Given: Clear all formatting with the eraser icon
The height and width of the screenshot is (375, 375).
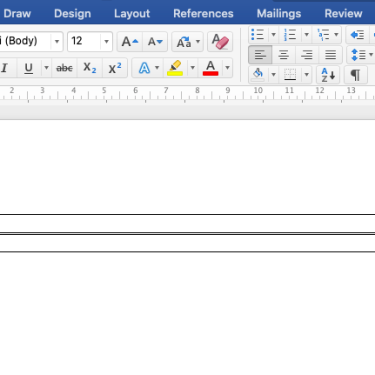Looking at the screenshot, I should point(220,42).
